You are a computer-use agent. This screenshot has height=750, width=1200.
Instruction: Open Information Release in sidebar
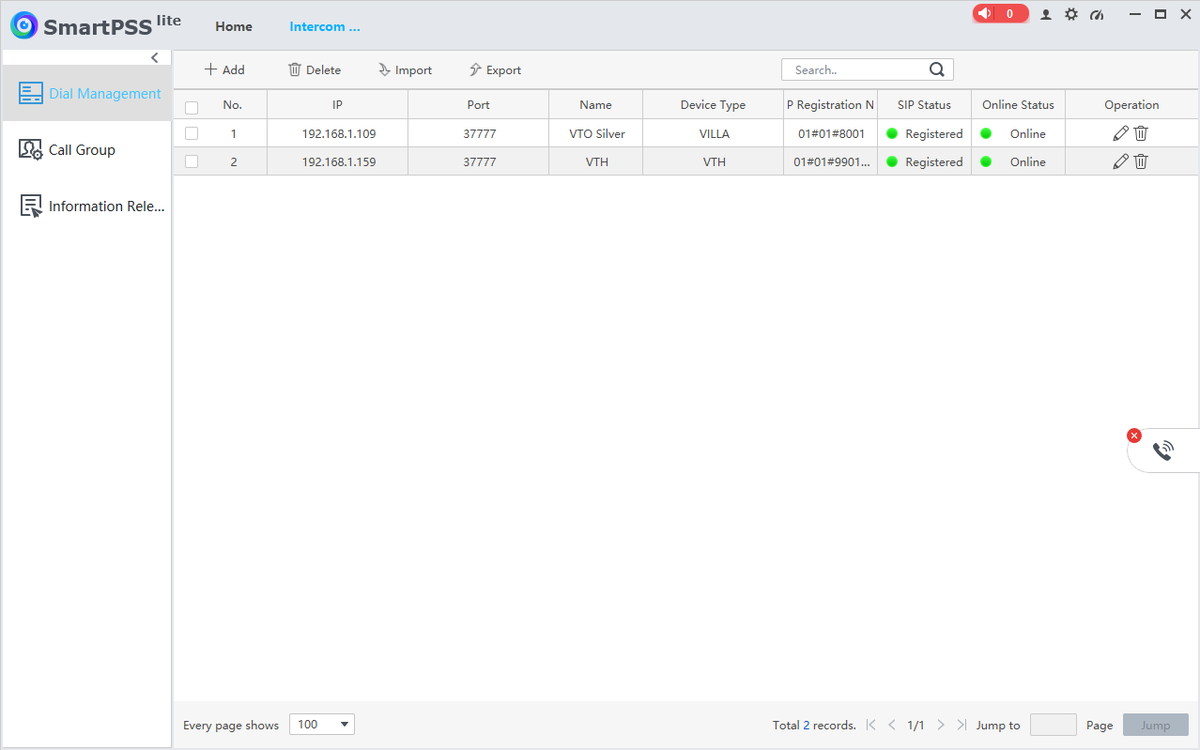point(87,206)
